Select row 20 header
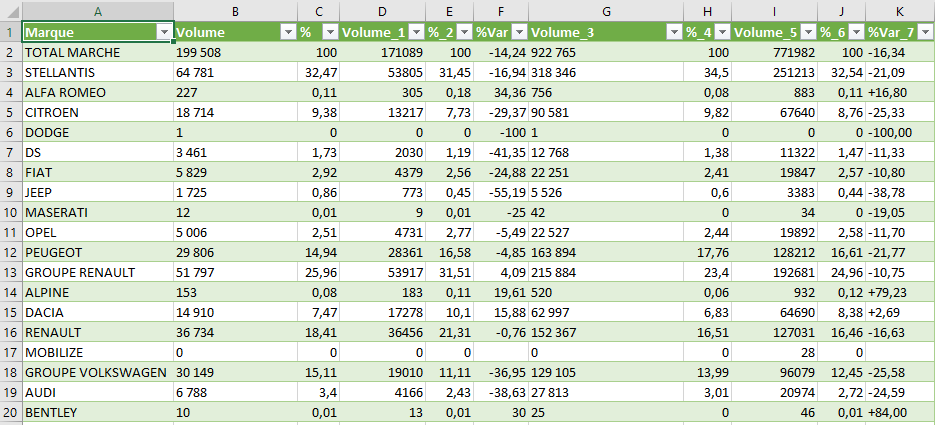 [10, 412]
